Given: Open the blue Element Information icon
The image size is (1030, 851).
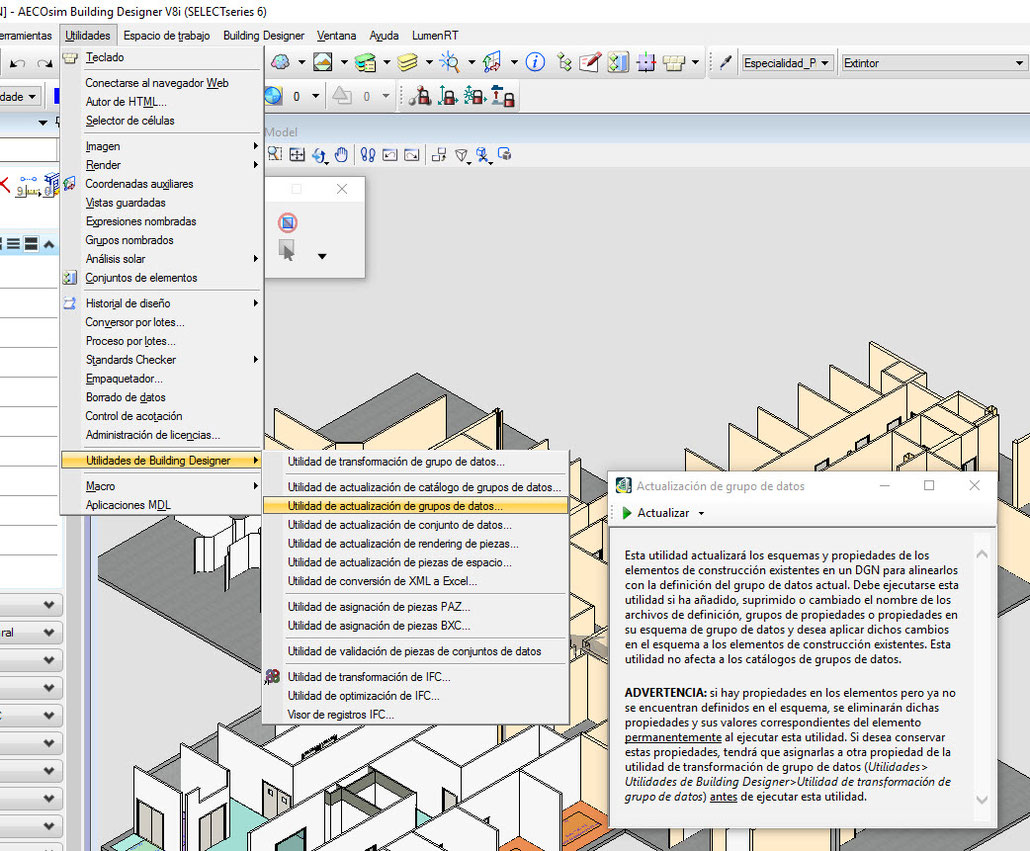Looking at the screenshot, I should (x=535, y=62).
